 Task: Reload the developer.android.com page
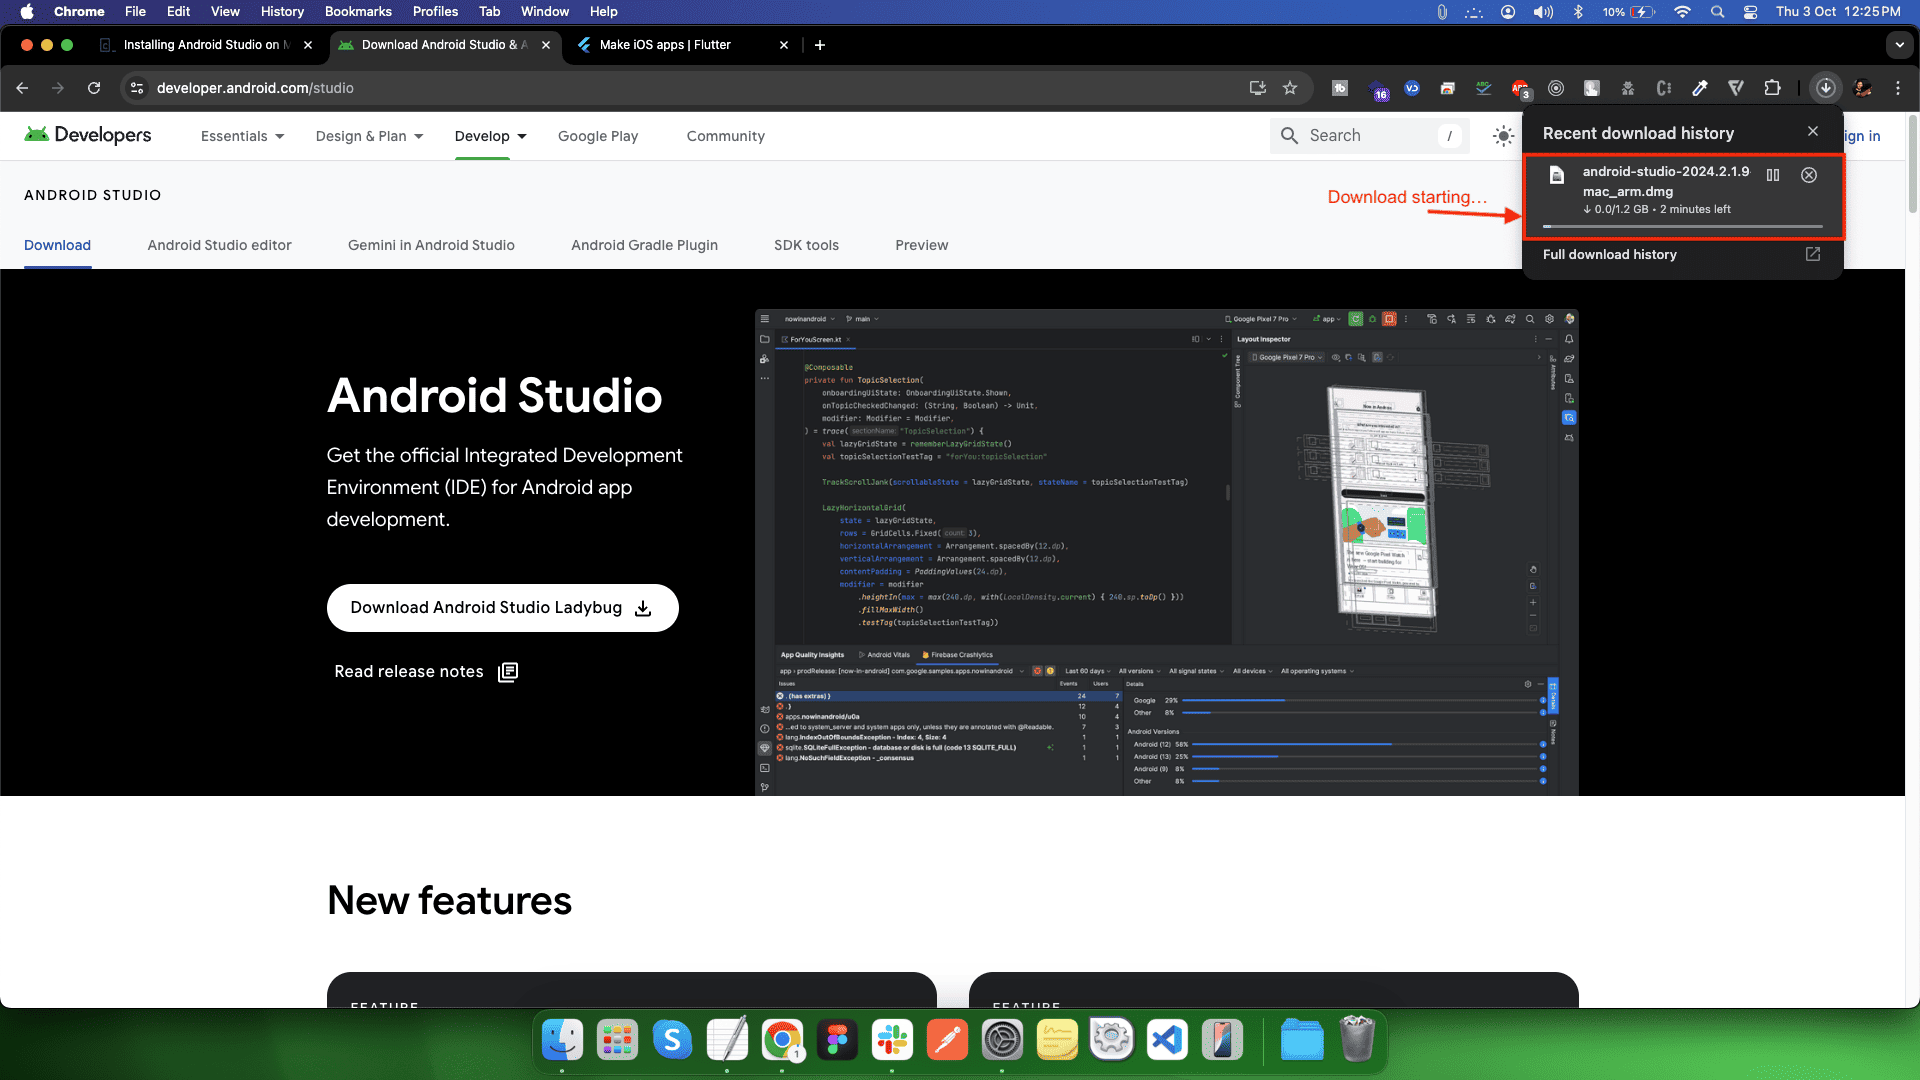[x=94, y=88]
